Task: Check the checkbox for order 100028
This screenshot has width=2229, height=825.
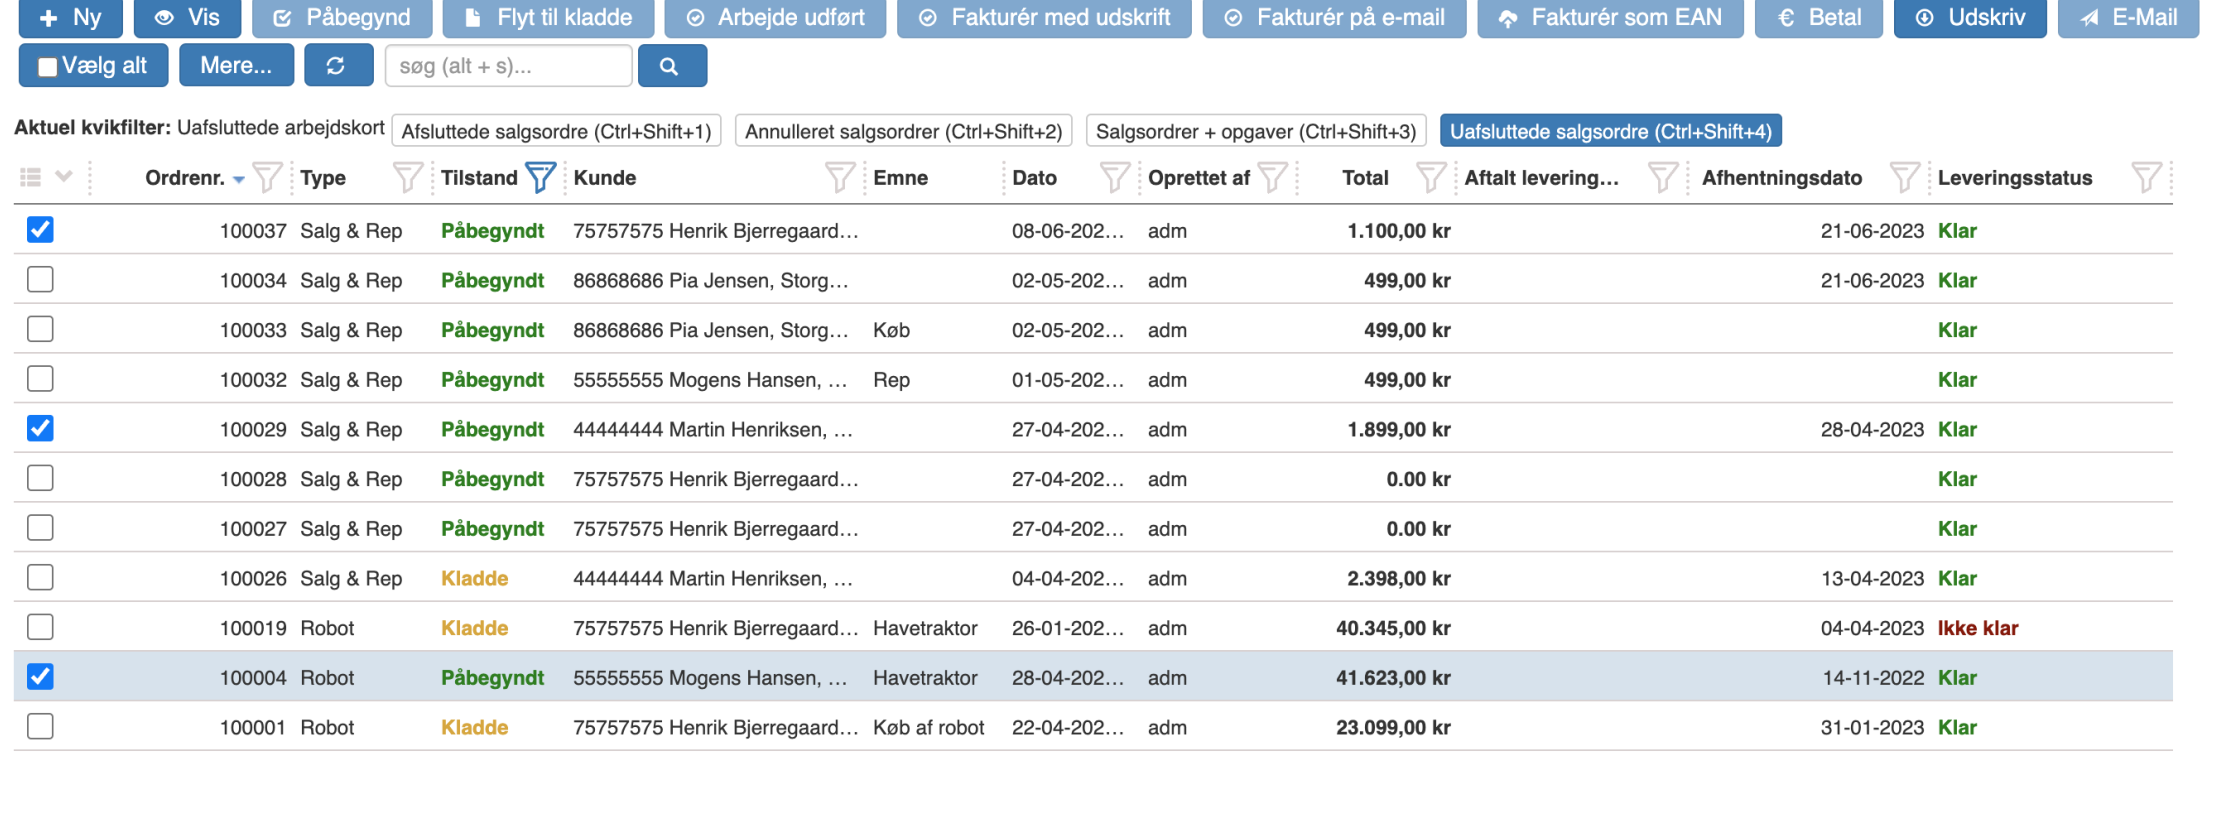Action: pyautogui.click(x=40, y=478)
